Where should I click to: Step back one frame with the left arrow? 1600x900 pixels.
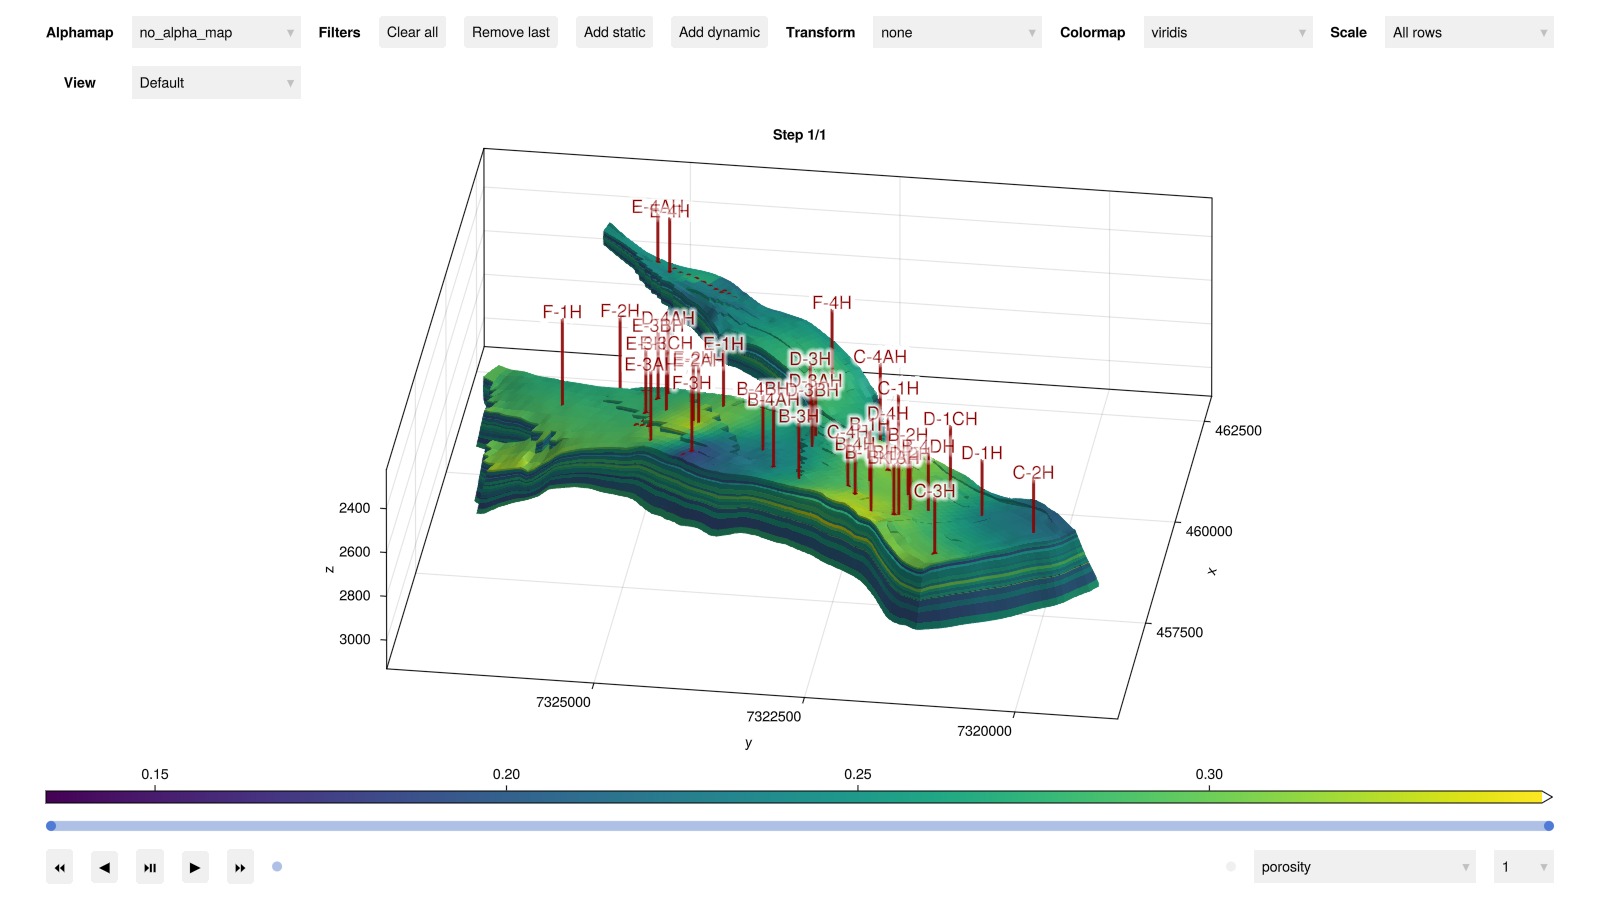105,867
